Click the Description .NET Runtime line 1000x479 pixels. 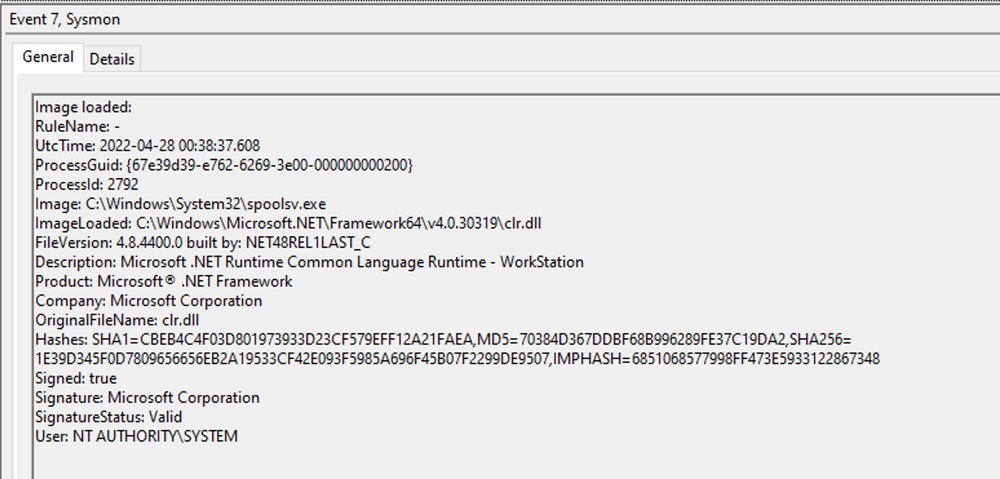pos(309,262)
